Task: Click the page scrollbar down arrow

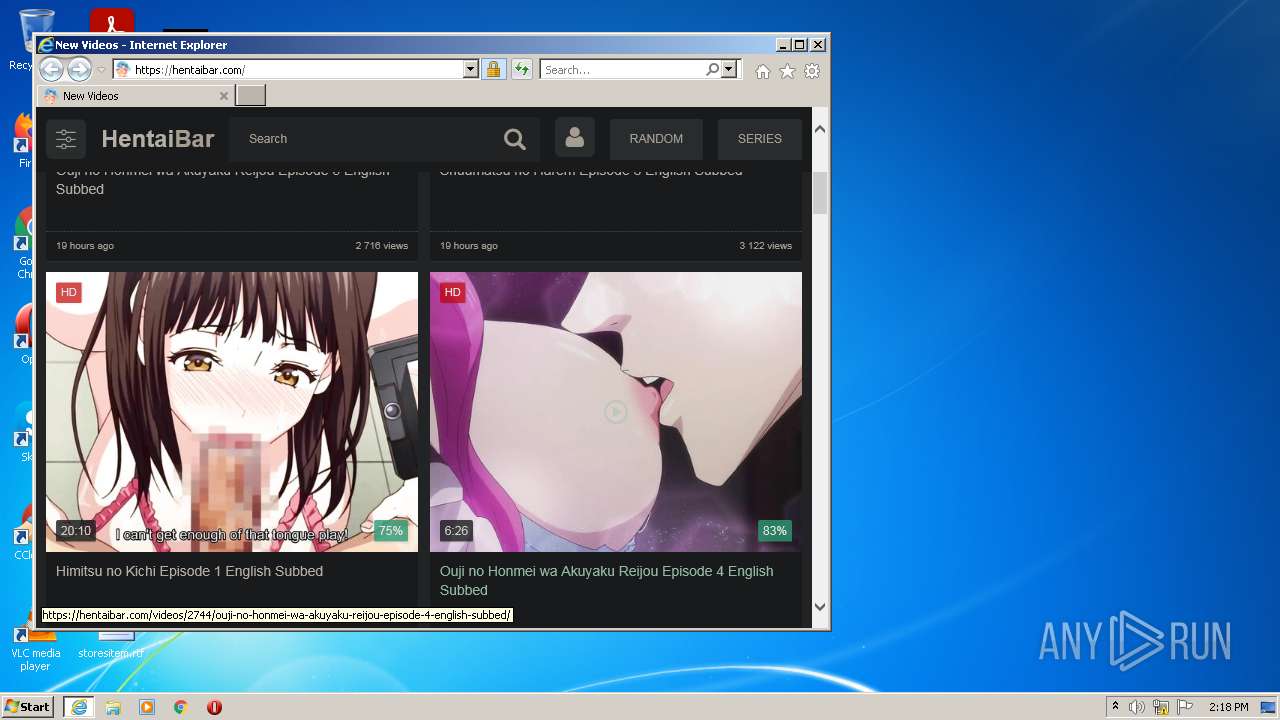Action: (x=820, y=606)
